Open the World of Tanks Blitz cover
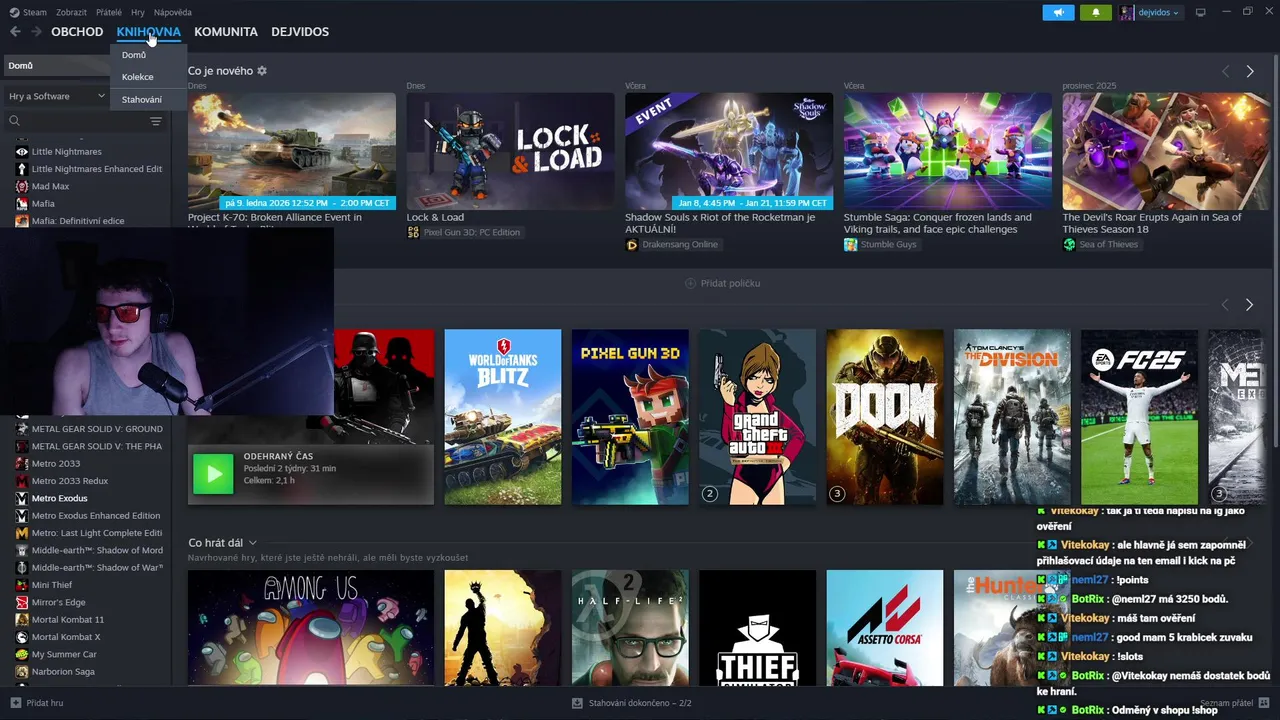The width and height of the screenshot is (1280, 720). point(503,417)
